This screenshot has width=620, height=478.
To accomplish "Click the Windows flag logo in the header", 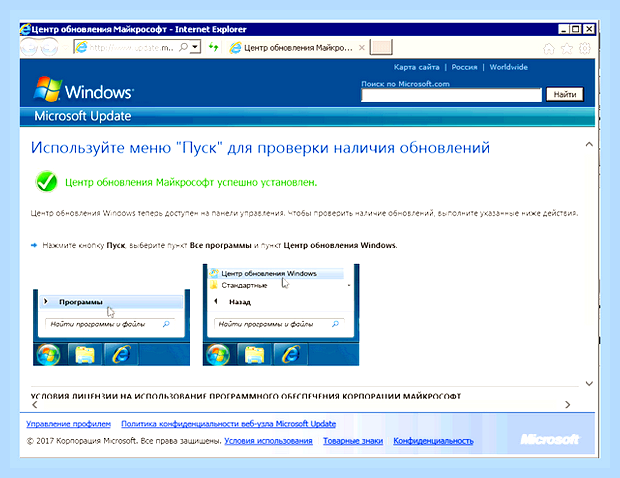I will click(x=48, y=89).
